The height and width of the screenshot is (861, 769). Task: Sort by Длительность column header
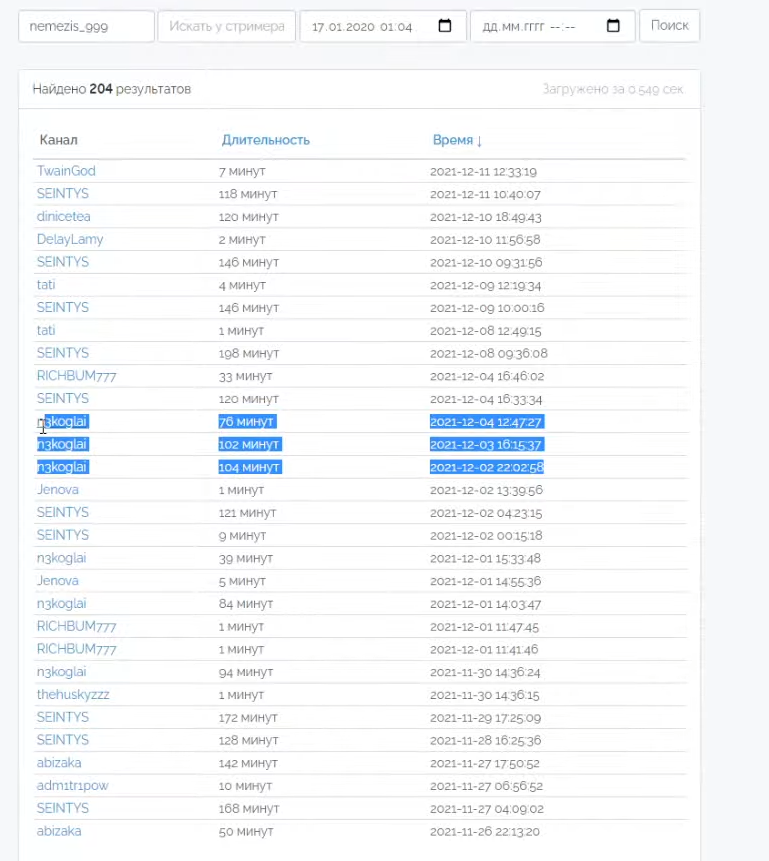[x=266, y=140]
